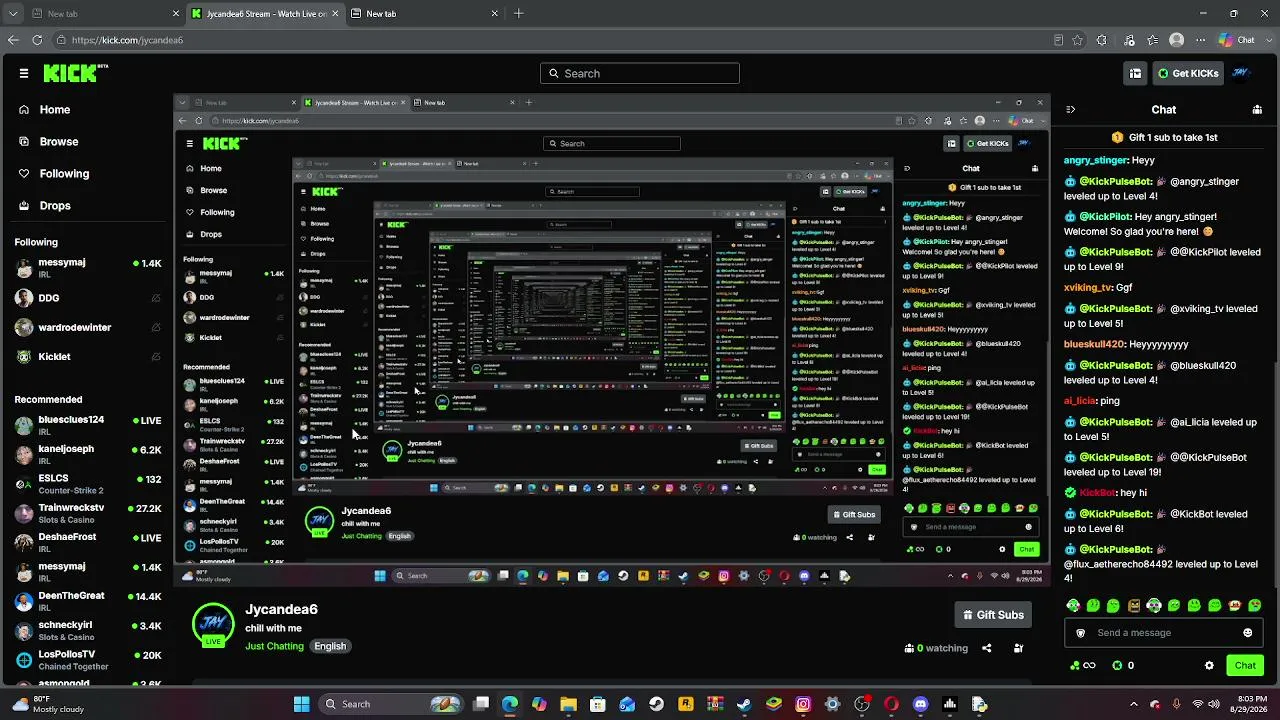Open Windows Start menu
Viewport: 1280px width, 720px height.
(x=301, y=704)
